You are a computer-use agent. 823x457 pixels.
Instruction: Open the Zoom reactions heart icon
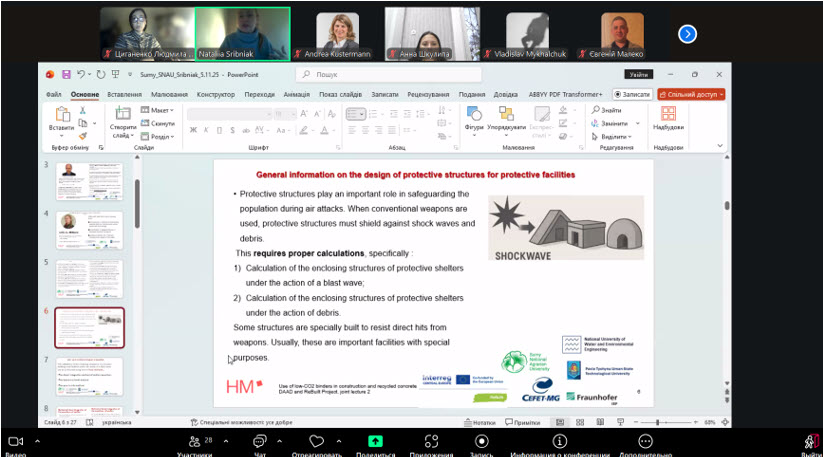(318, 440)
